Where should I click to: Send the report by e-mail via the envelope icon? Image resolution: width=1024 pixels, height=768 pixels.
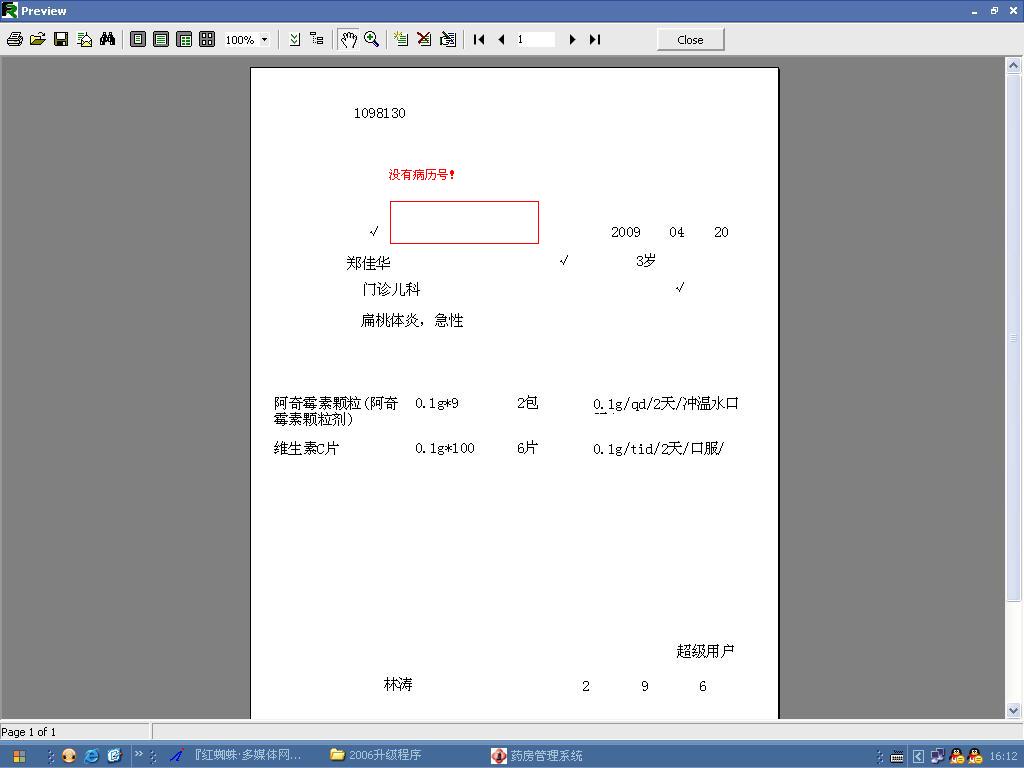coord(84,39)
